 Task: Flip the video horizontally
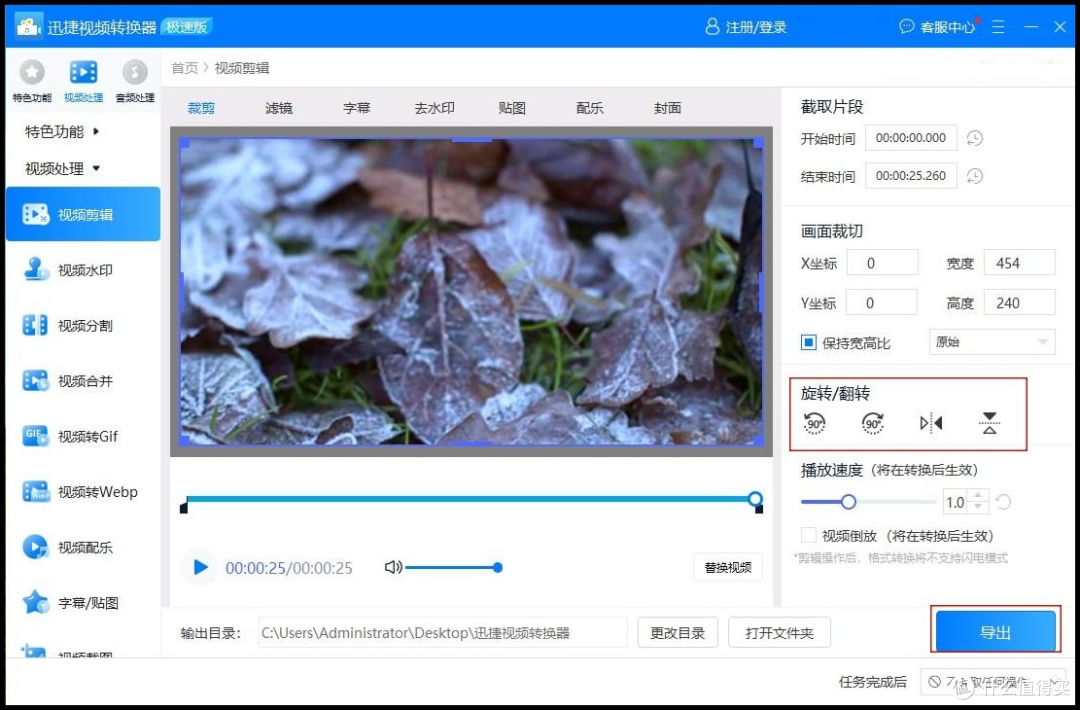pyautogui.click(x=931, y=423)
